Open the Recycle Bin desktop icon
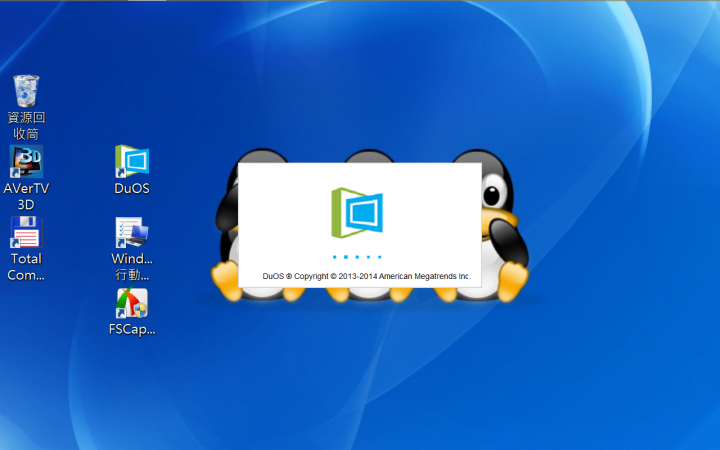 (26, 90)
